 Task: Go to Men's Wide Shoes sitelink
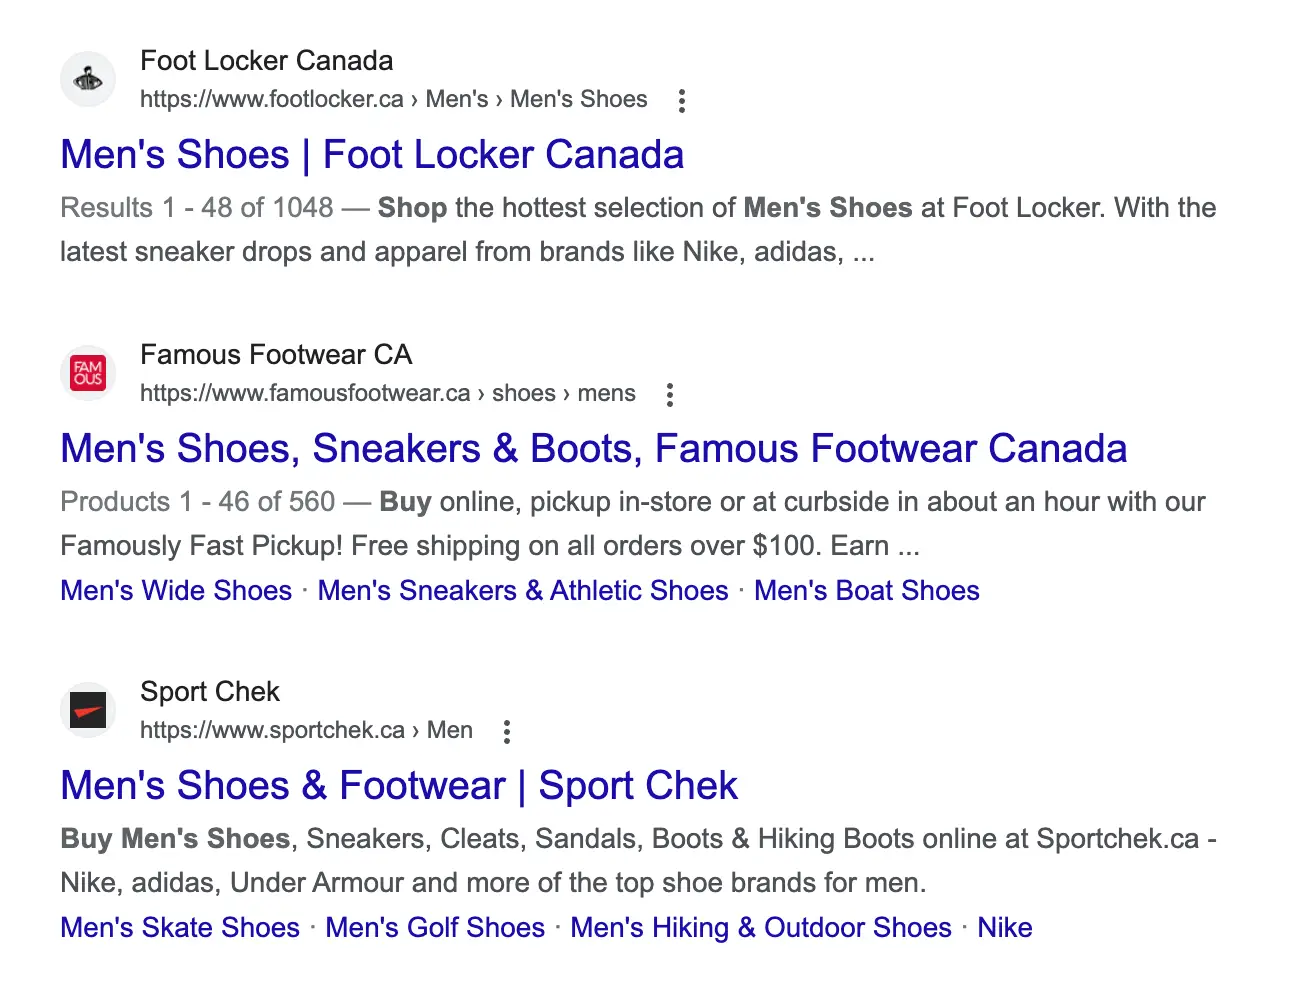[x=176, y=591]
